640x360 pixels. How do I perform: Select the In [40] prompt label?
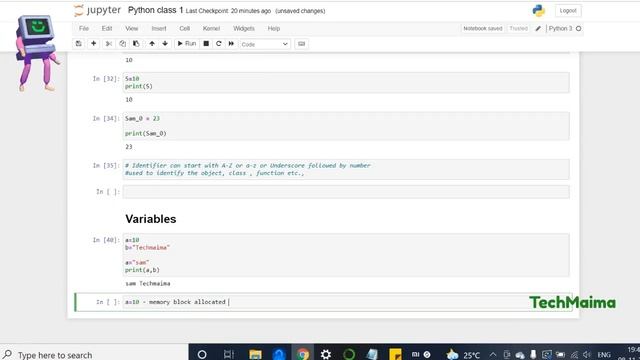point(106,240)
